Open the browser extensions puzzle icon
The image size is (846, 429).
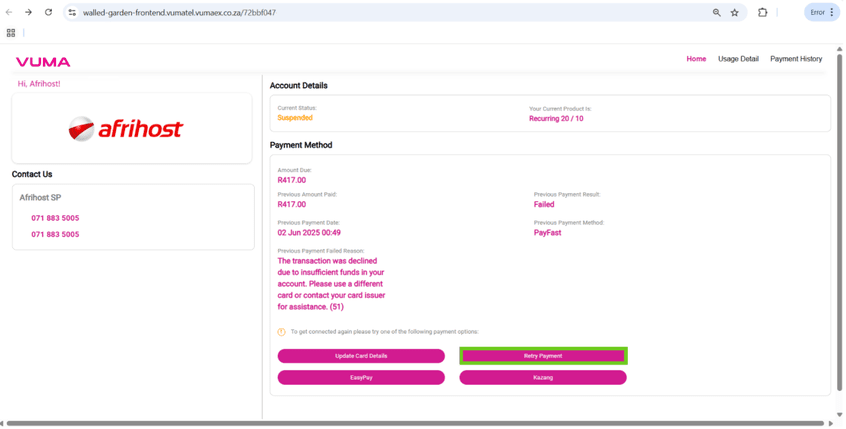[762, 13]
